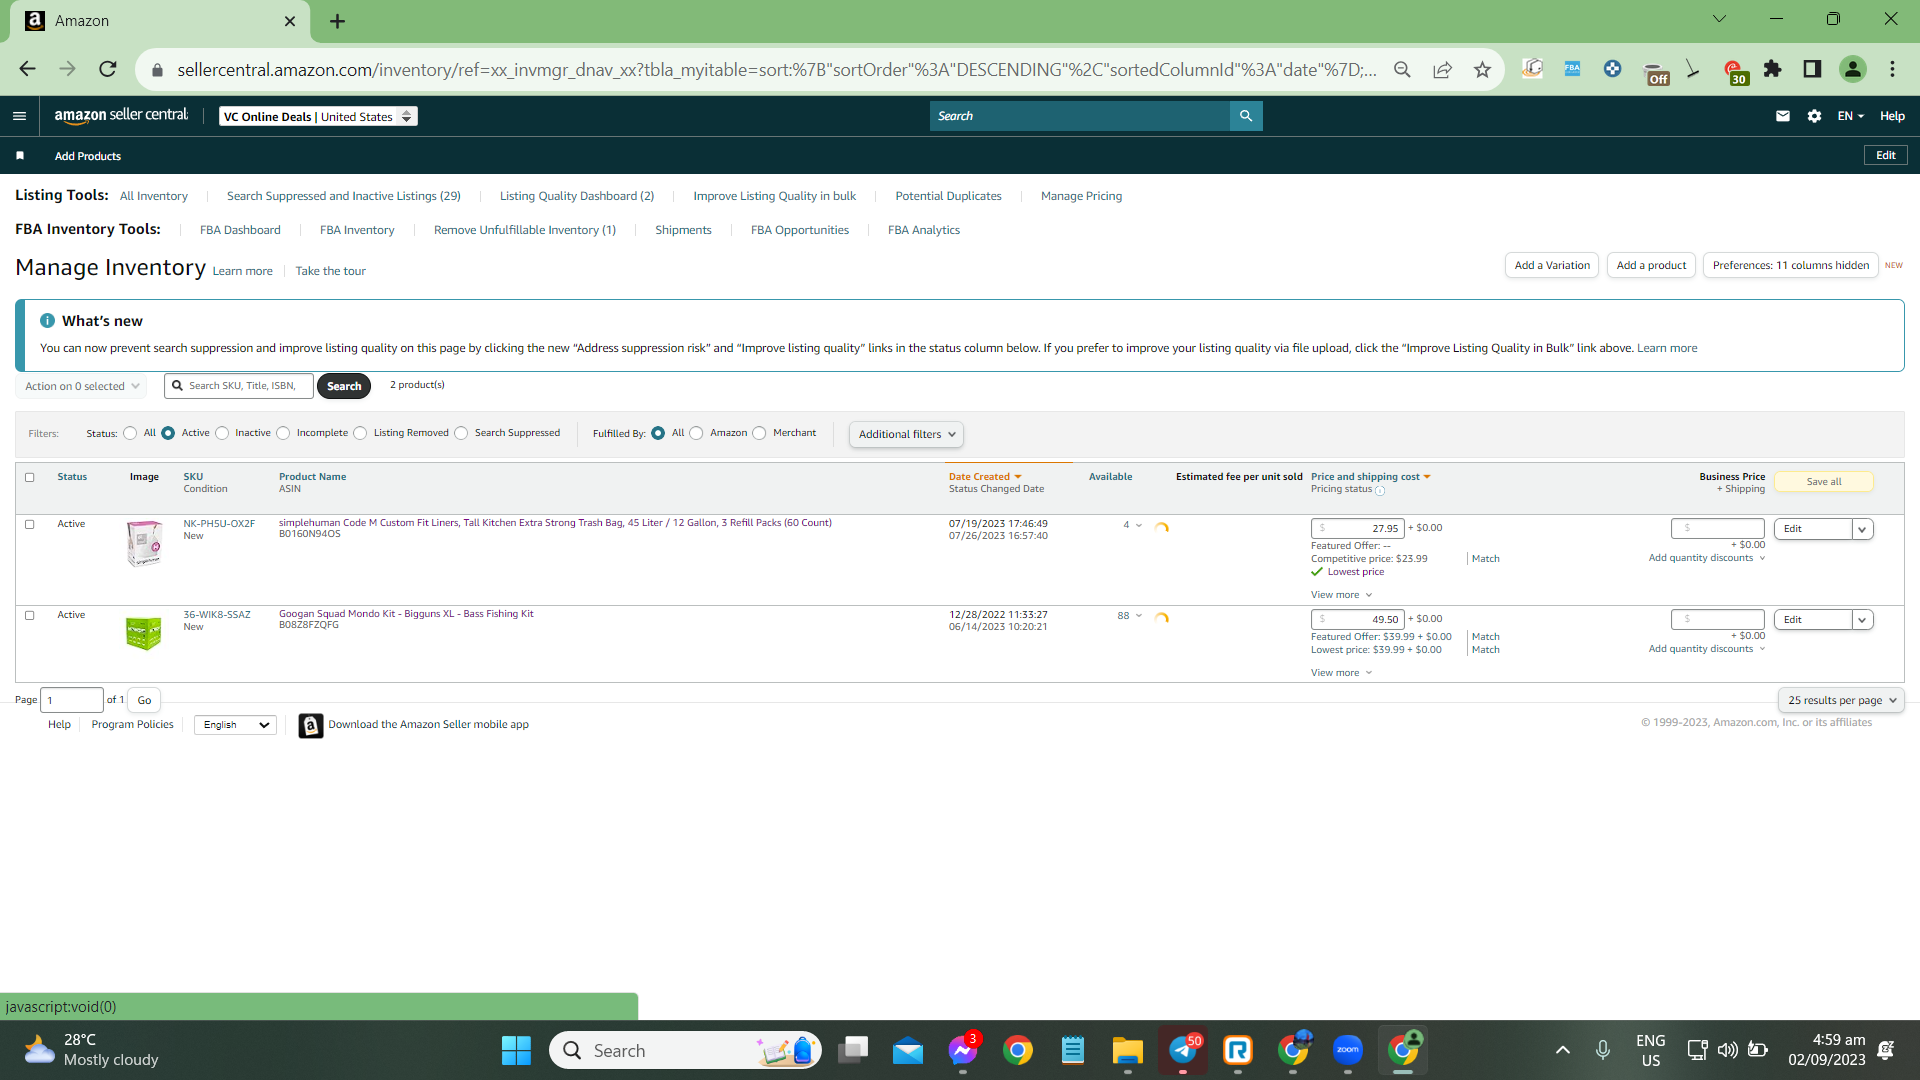Open Edit dropdown arrow for Googan Squad listing
1920x1080 pixels.
[x=1862, y=621]
